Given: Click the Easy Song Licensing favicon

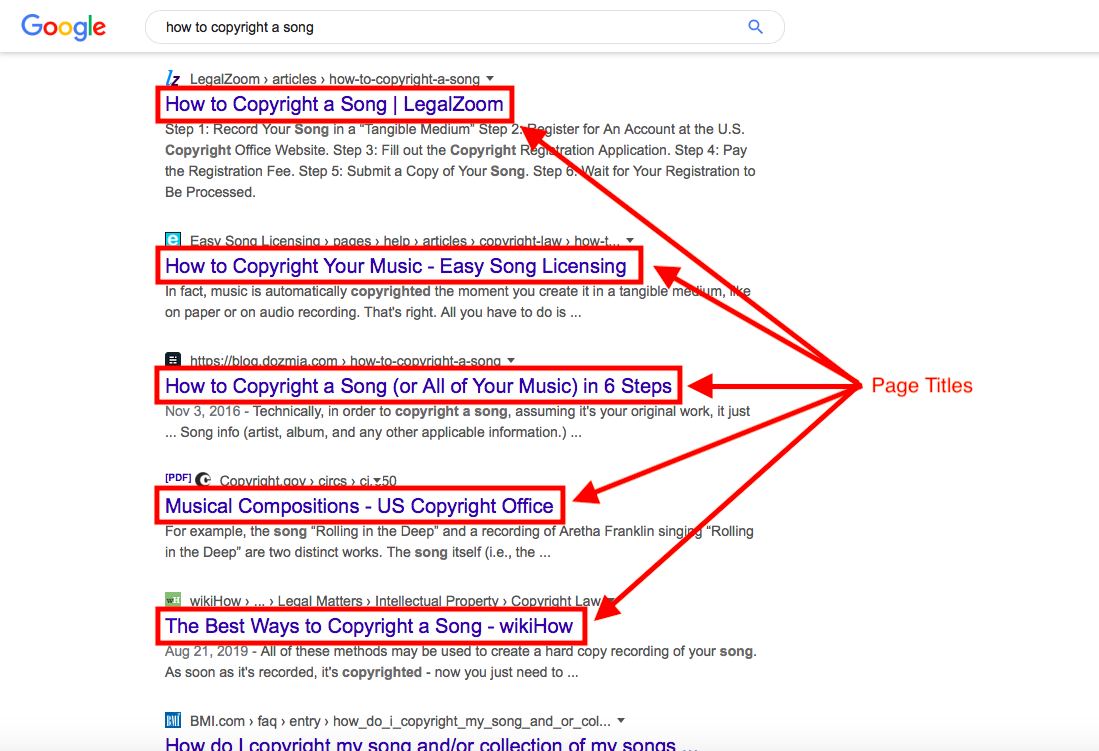Looking at the screenshot, I should [x=172, y=241].
